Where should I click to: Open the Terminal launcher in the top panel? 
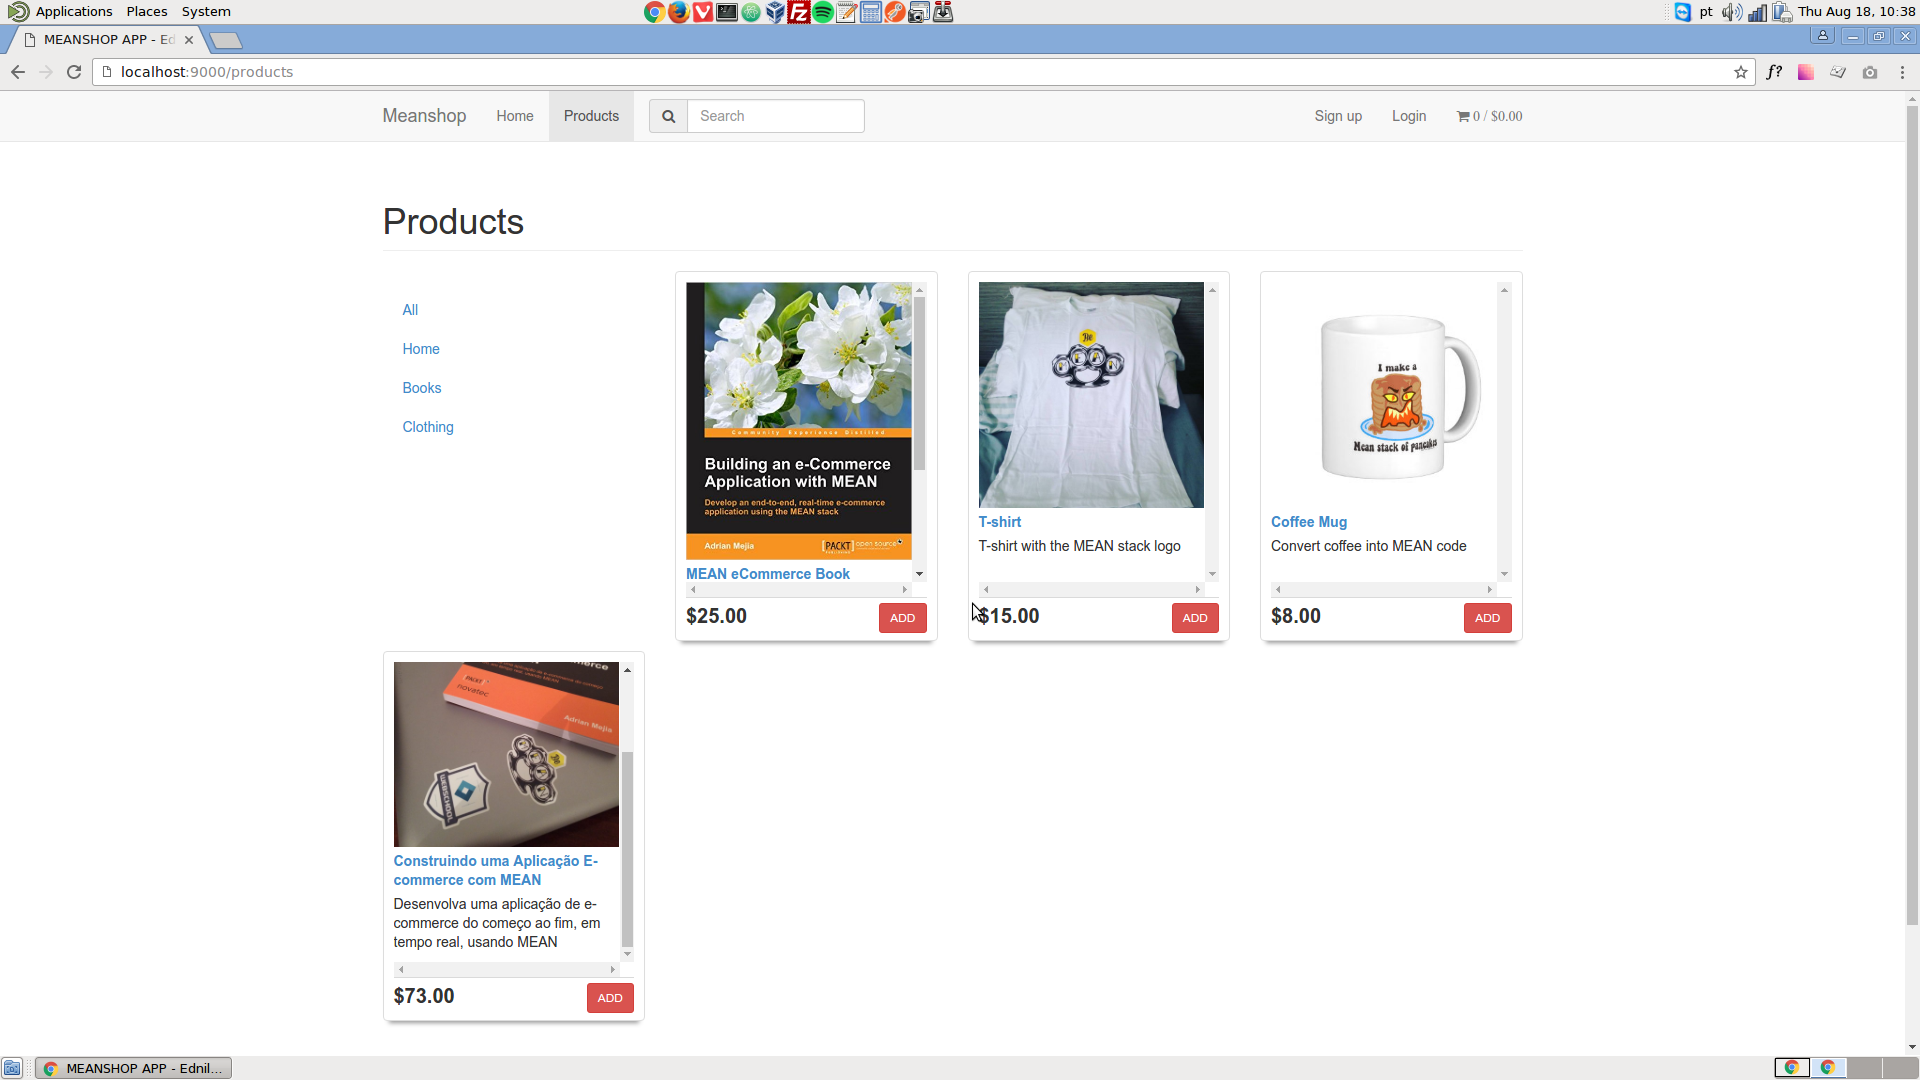point(727,12)
